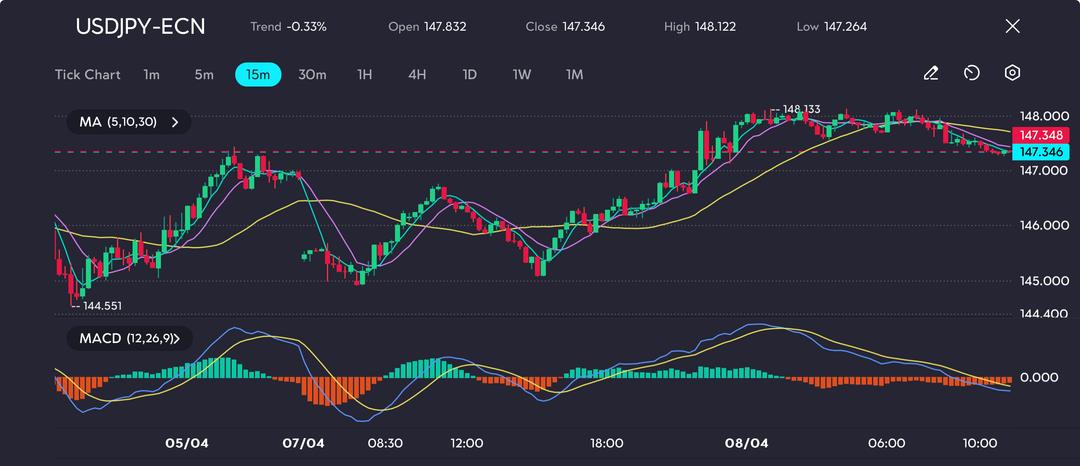The height and width of the screenshot is (466, 1080).
Task: Click the cyan 147.346 price tag
Action: [1041, 151]
